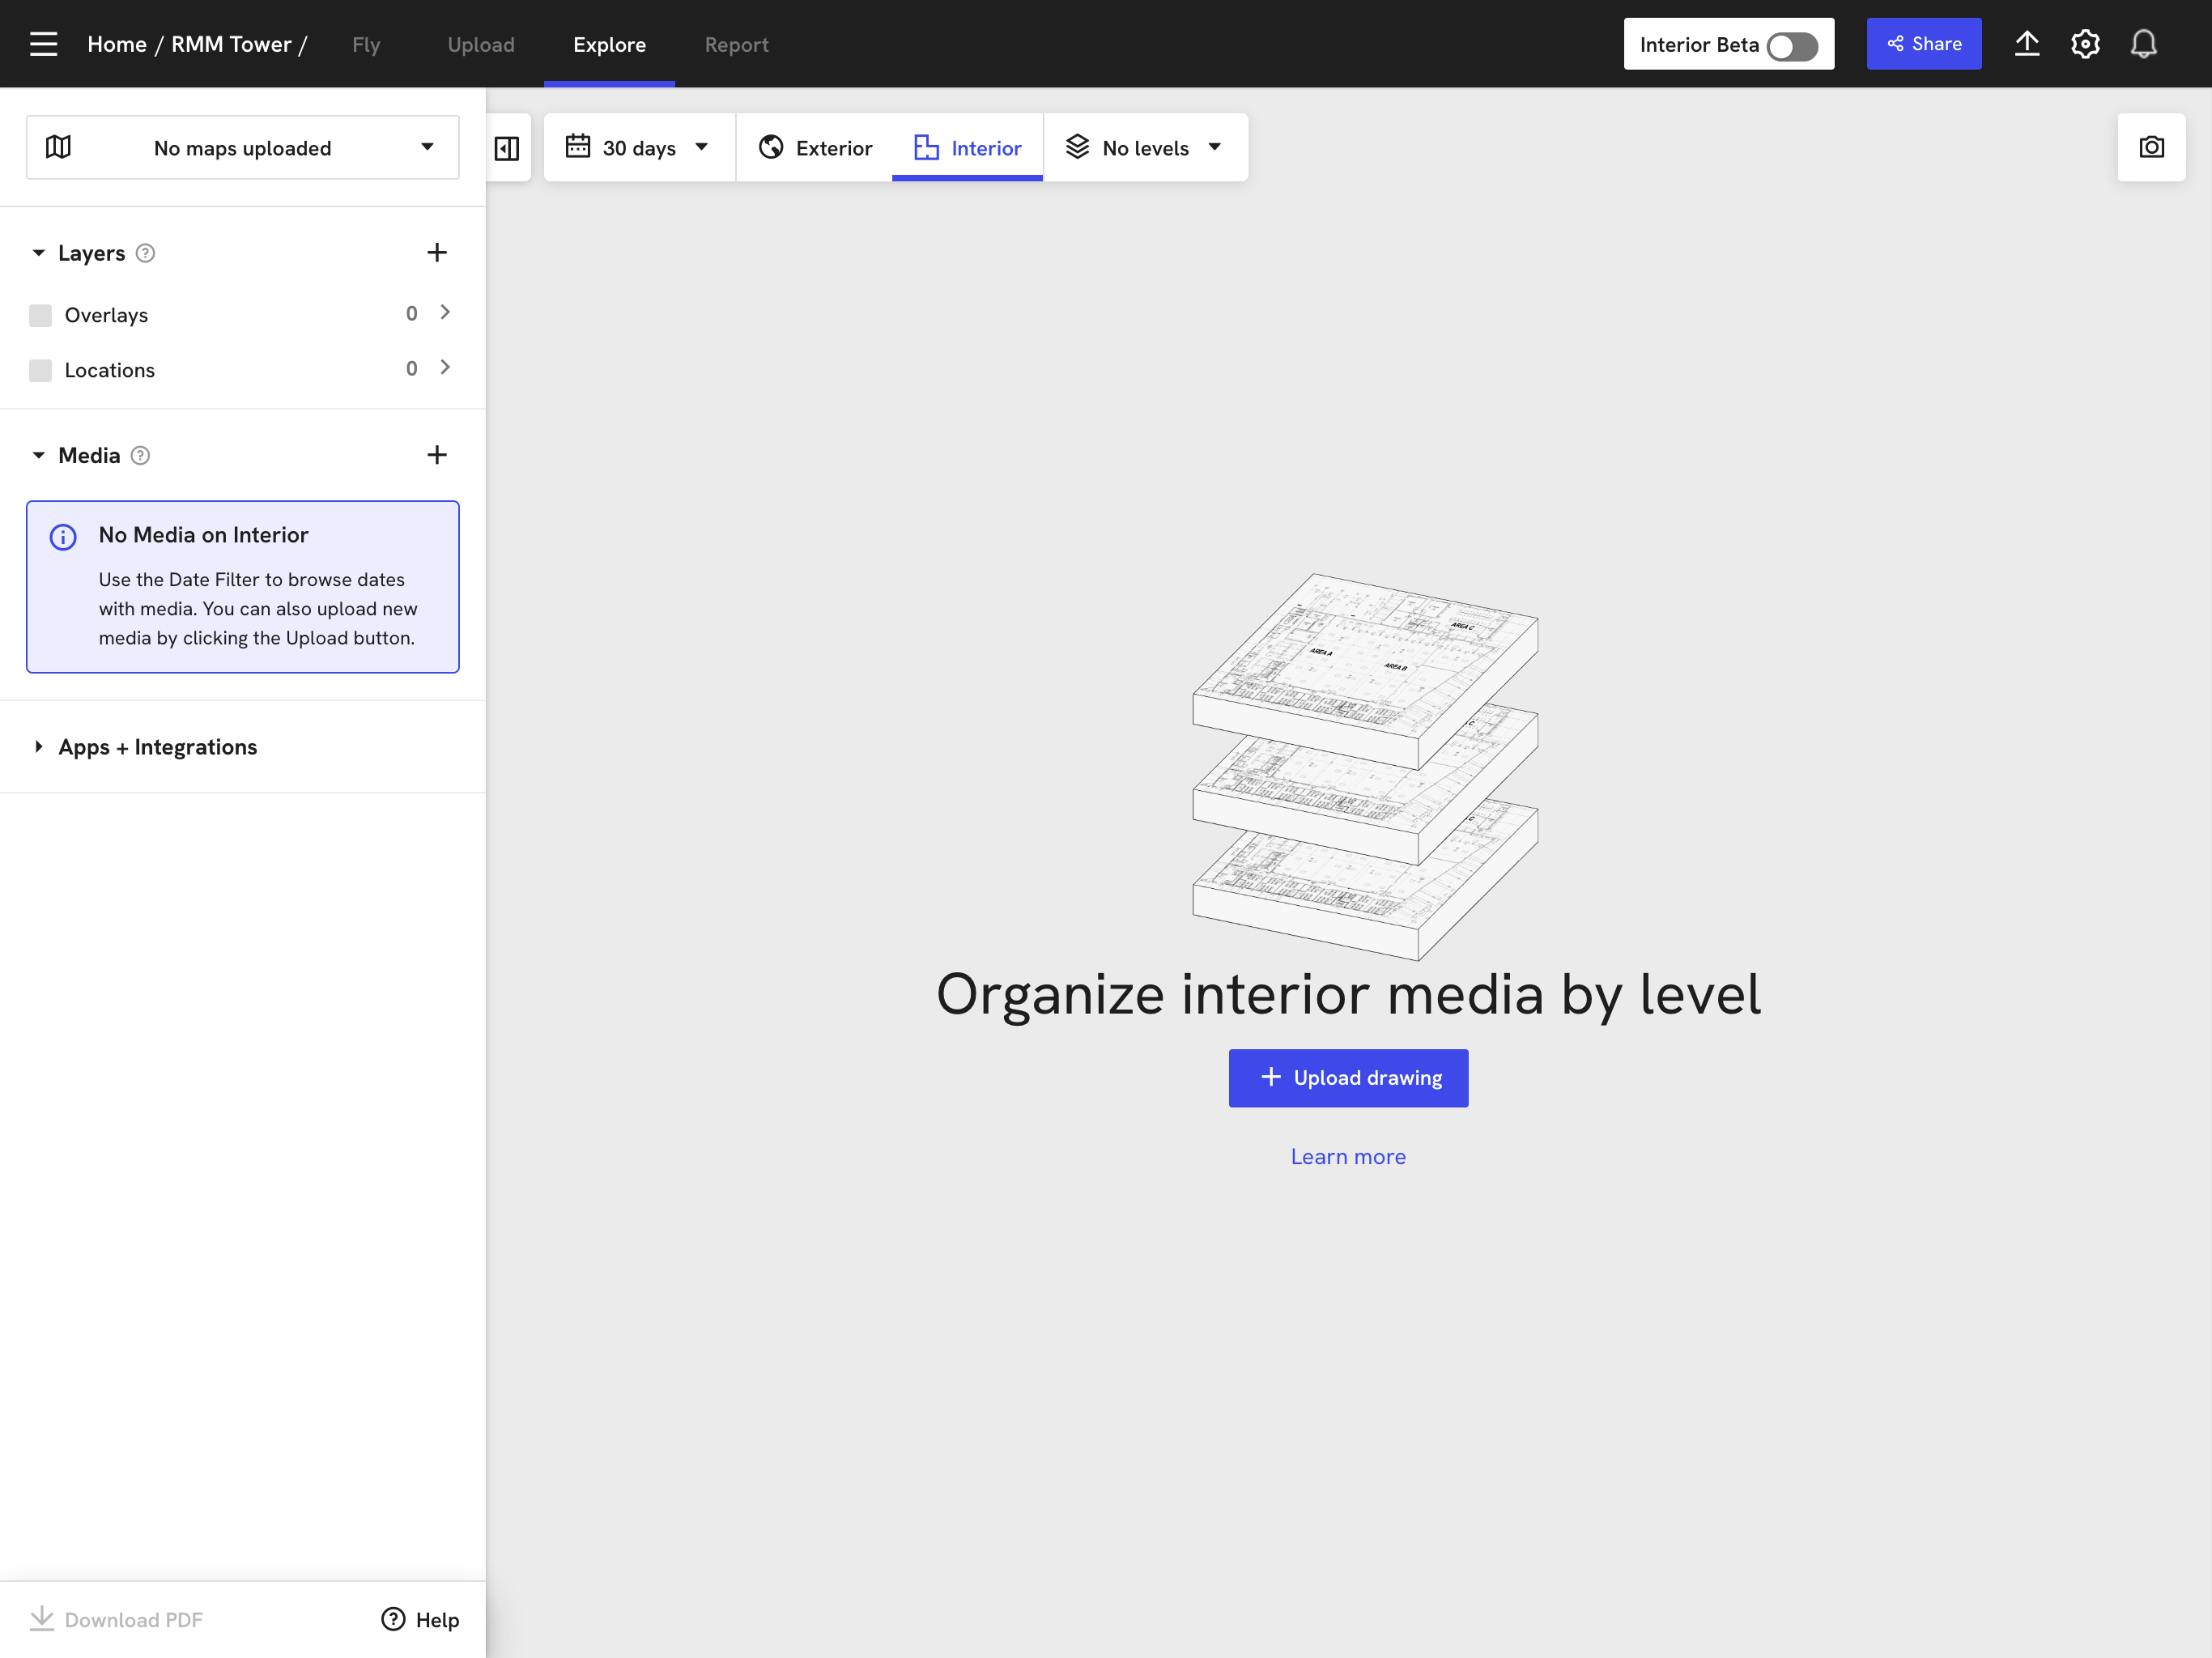2212x1658 pixels.
Task: Switch to the Exterior view tab
Action: pos(815,148)
